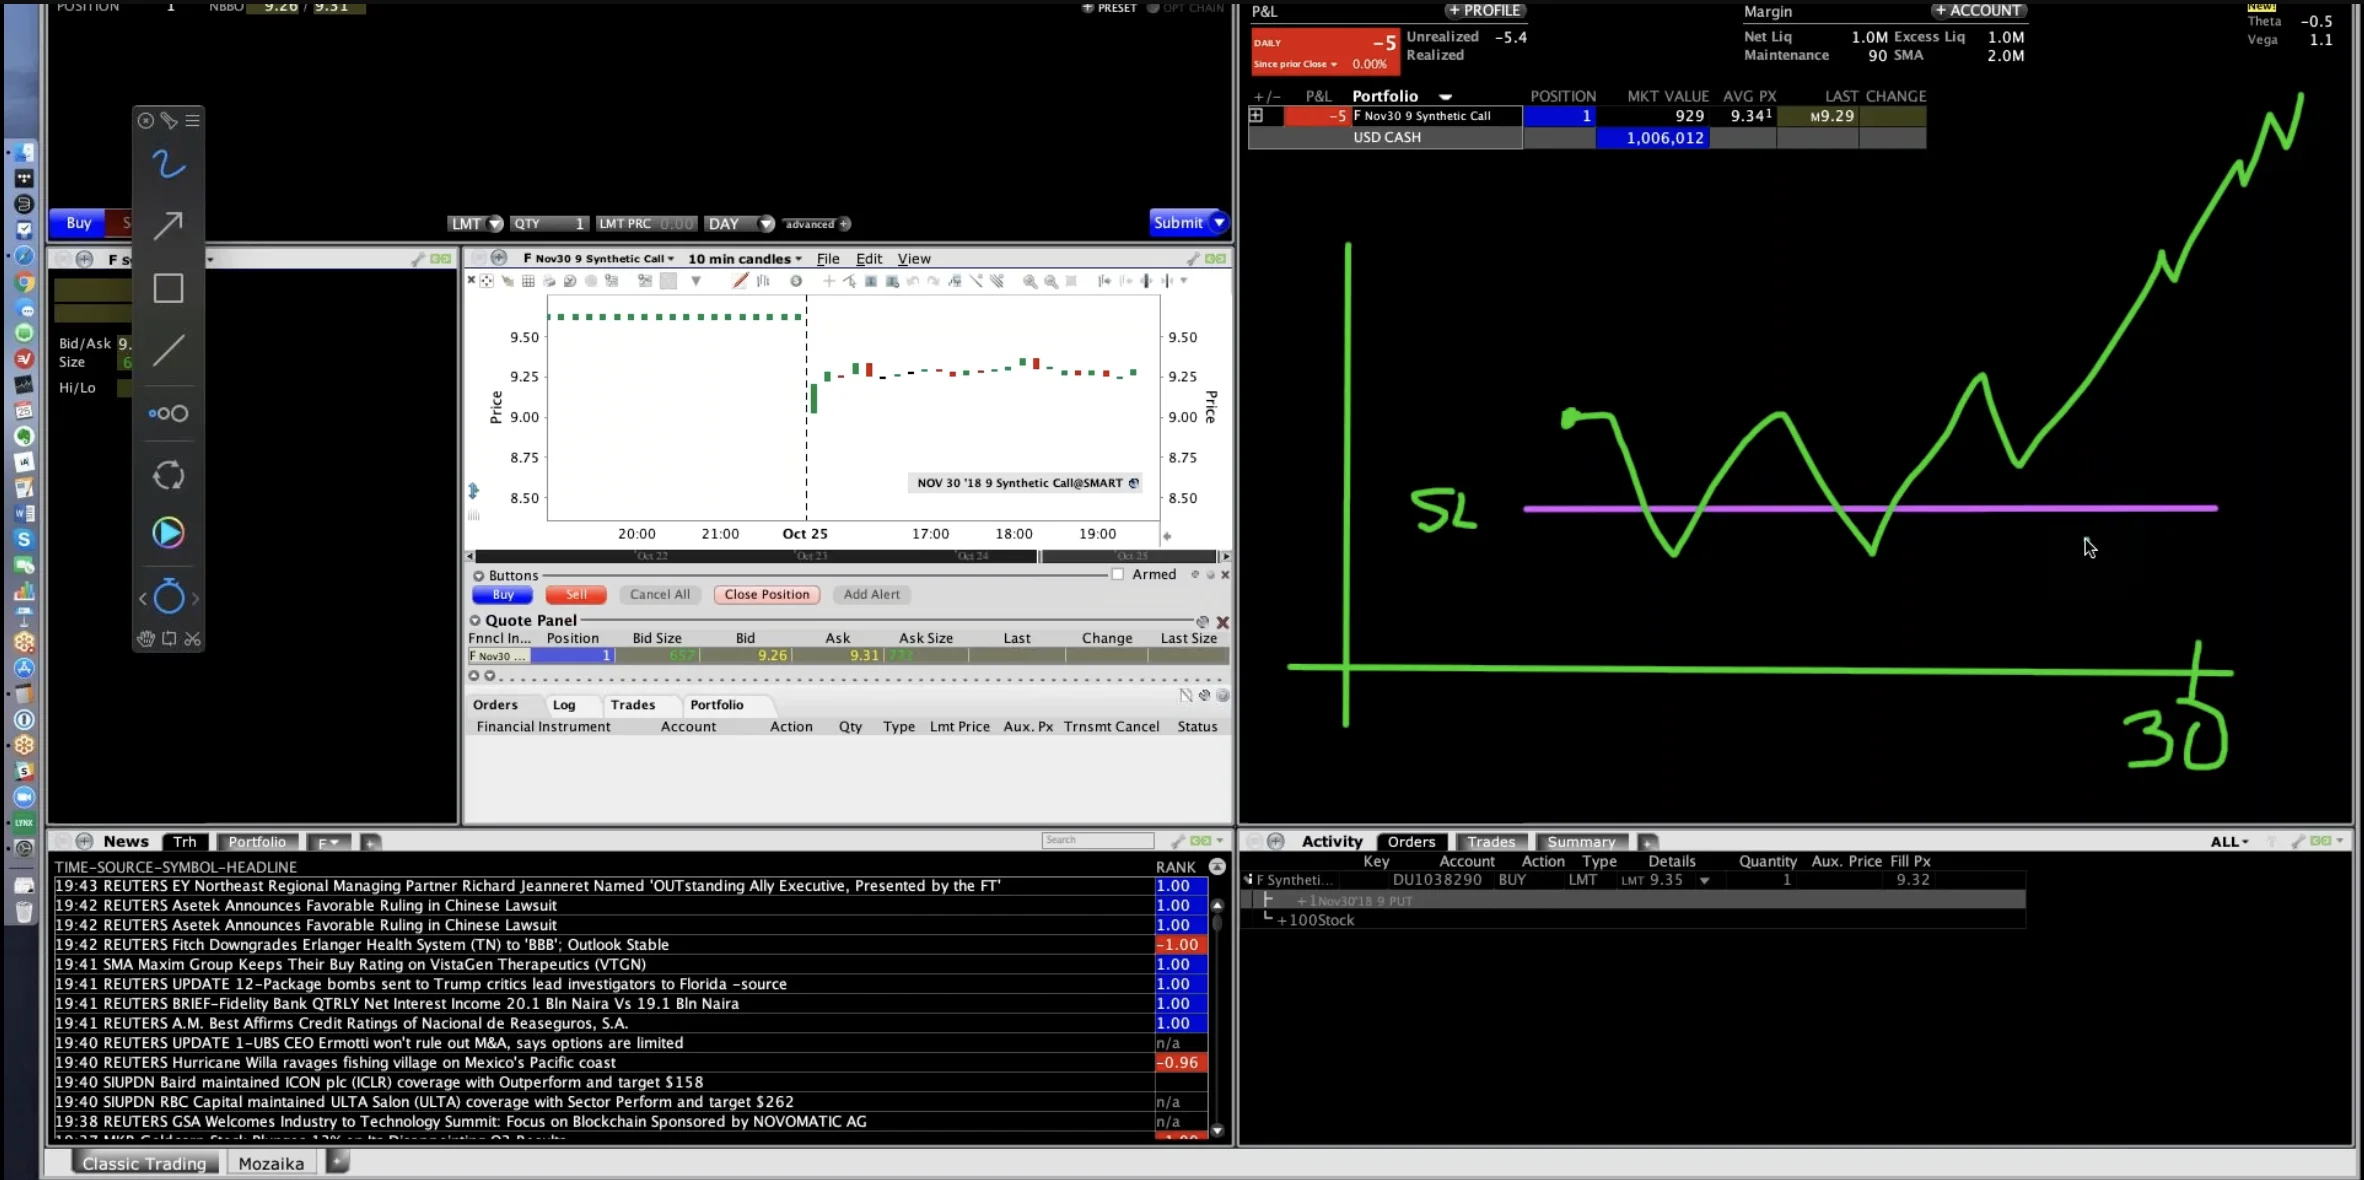Open the 10 min candles dropdown

click(744, 259)
